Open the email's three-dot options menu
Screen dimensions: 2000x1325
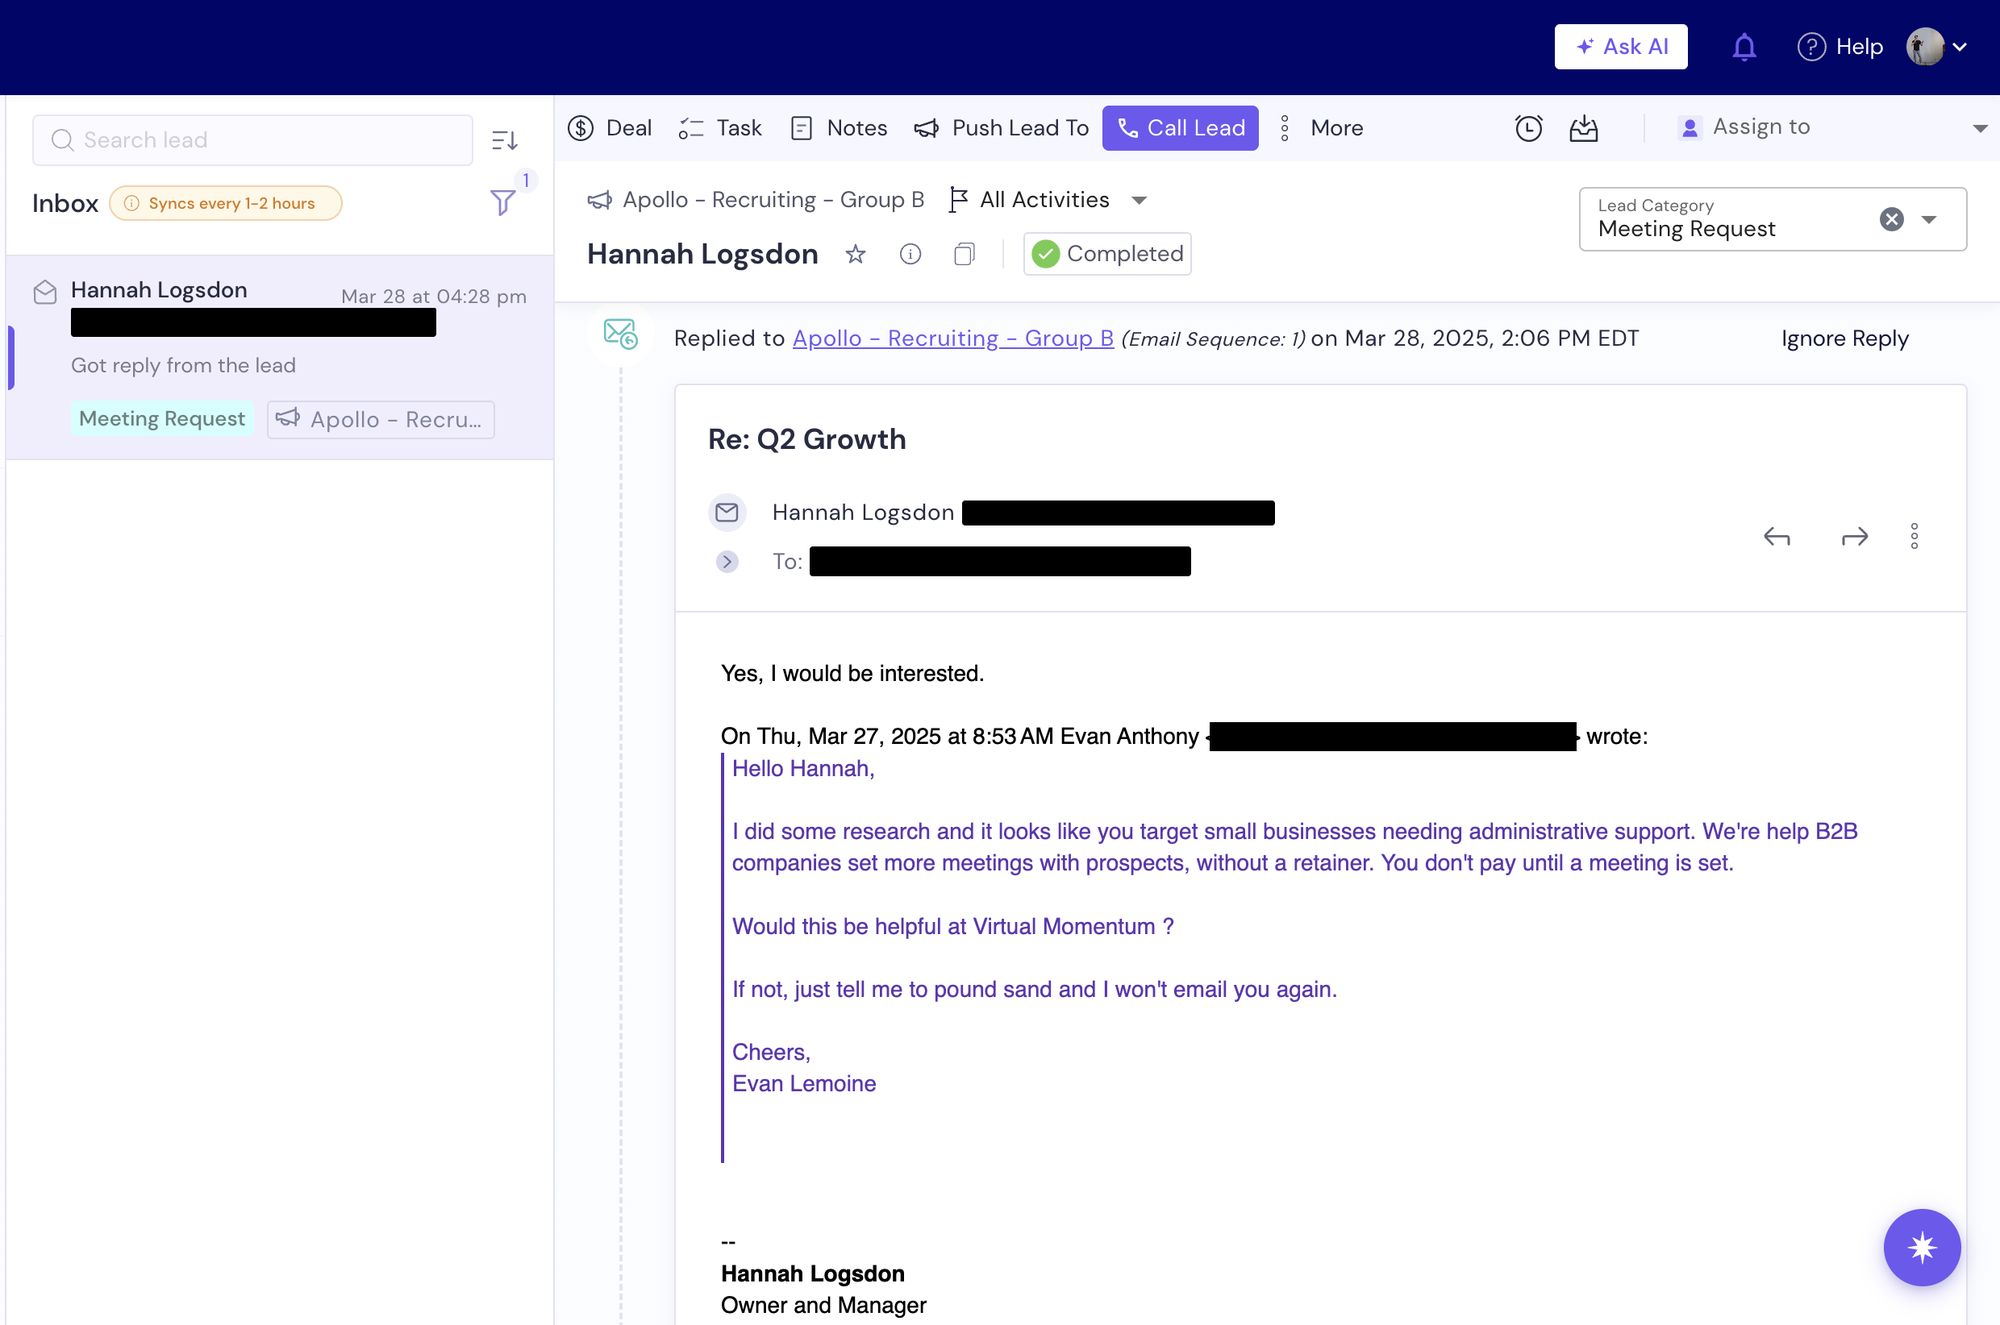pos(1914,537)
